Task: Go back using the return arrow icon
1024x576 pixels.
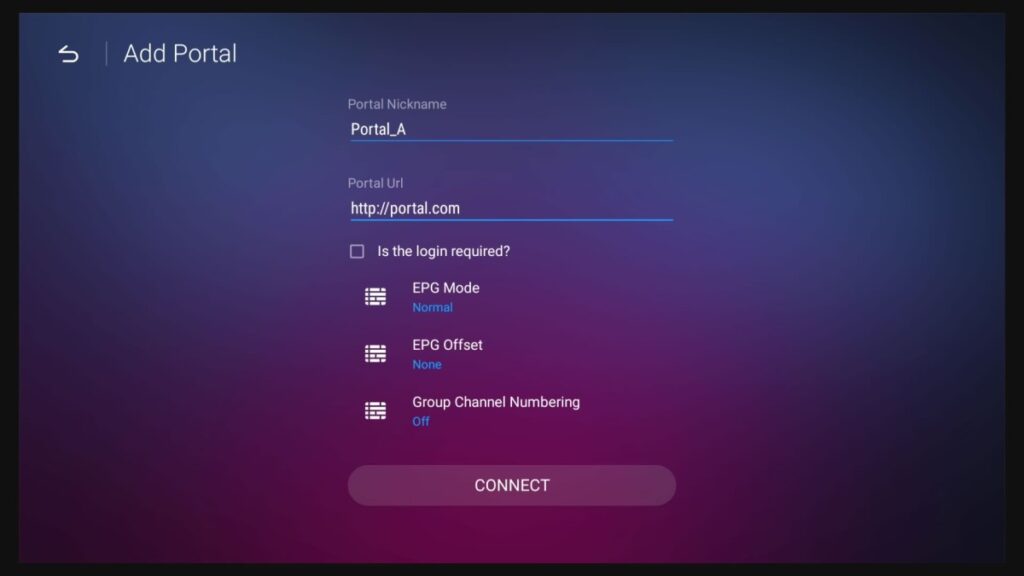Action: [69, 54]
